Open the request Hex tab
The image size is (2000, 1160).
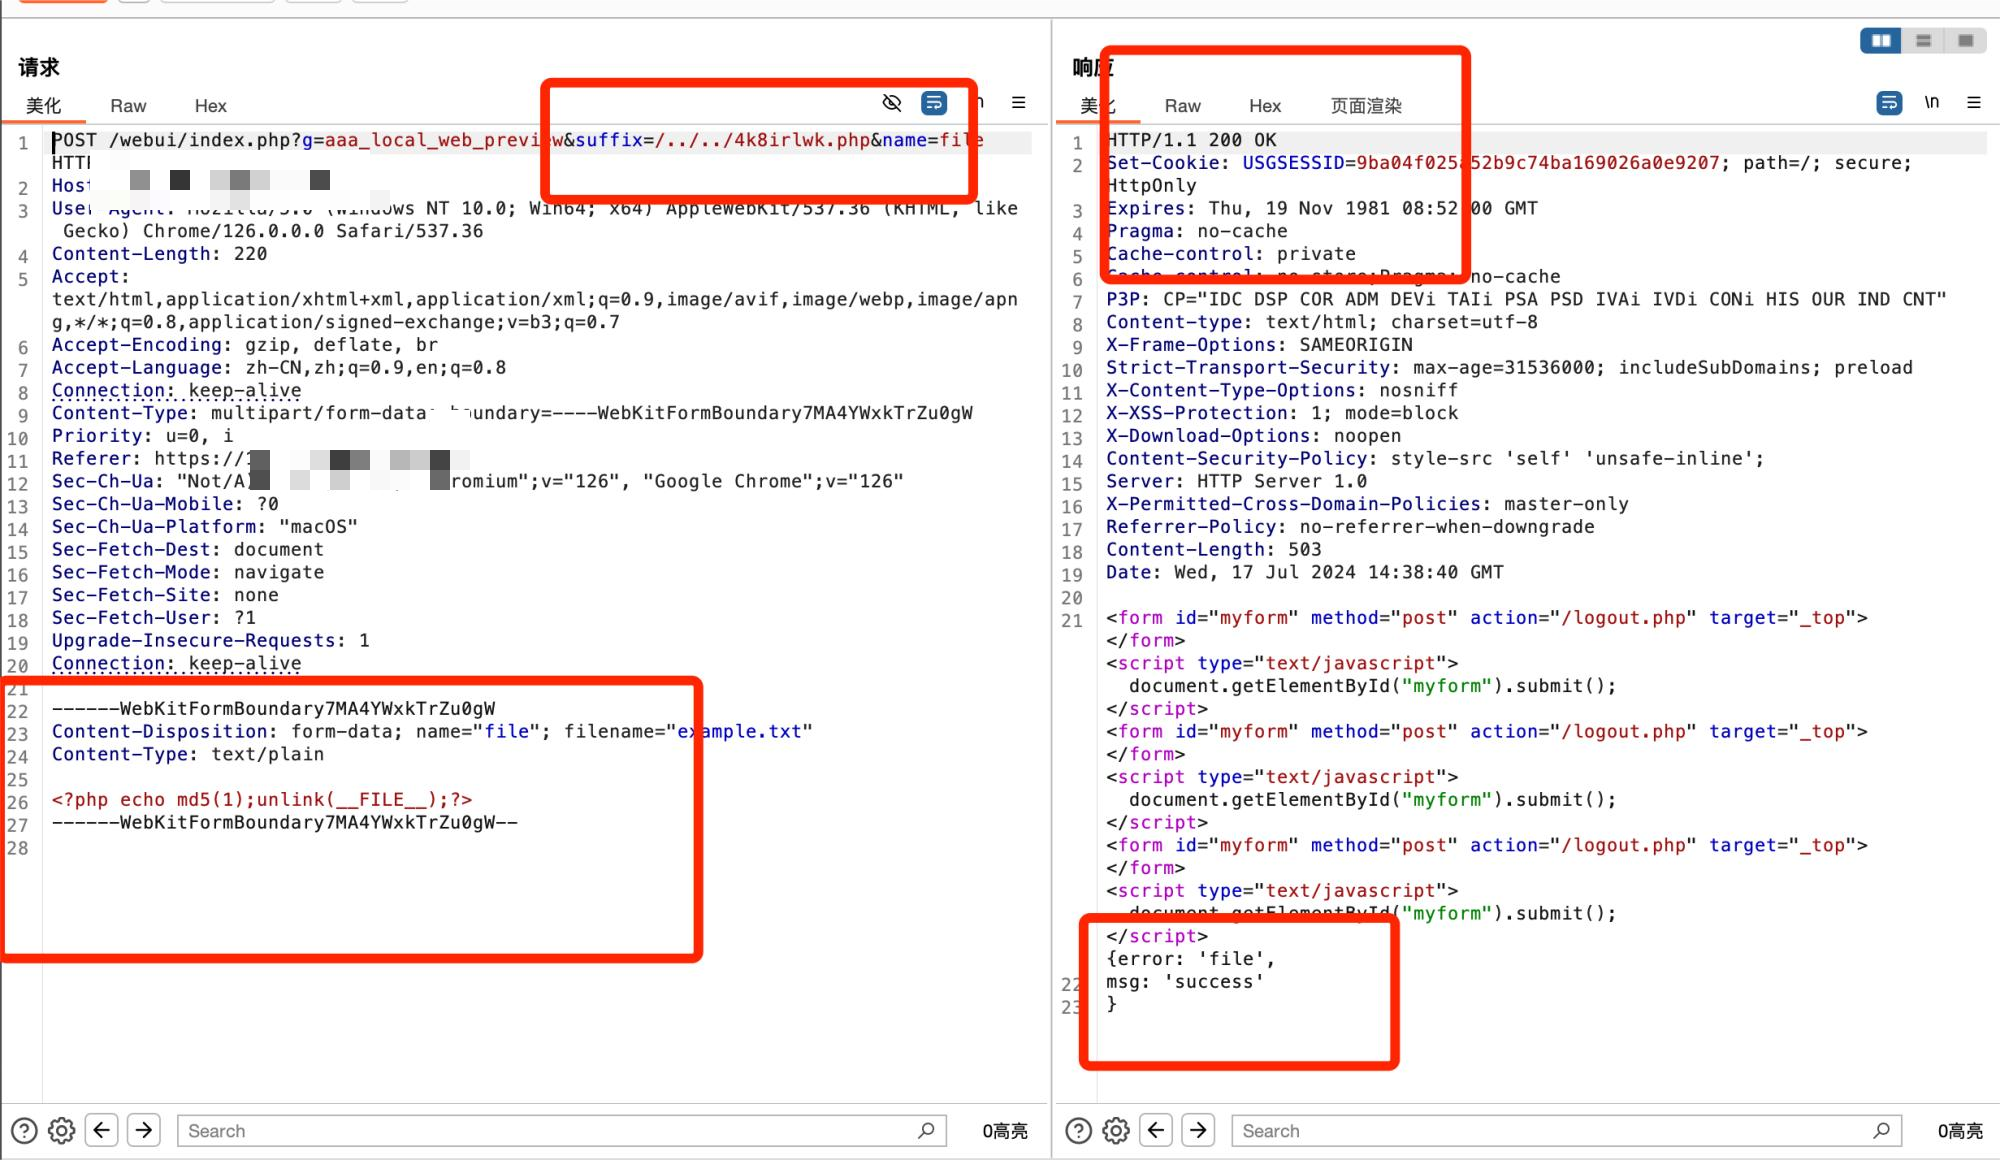210,106
